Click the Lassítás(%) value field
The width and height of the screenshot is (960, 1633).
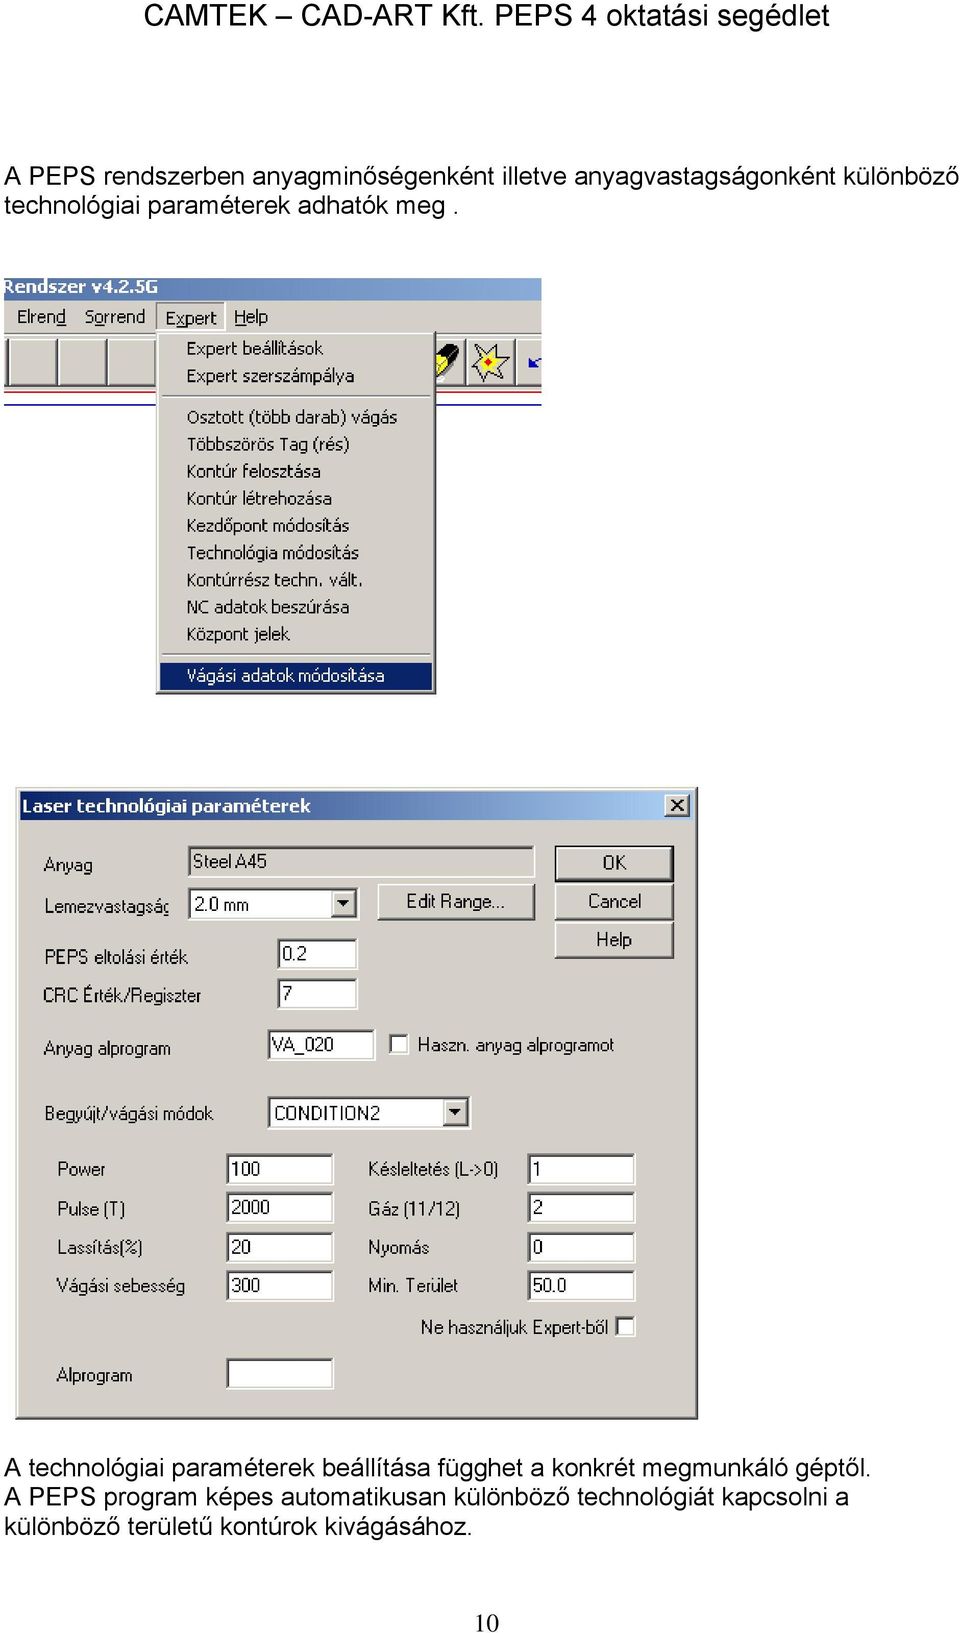(x=280, y=1247)
